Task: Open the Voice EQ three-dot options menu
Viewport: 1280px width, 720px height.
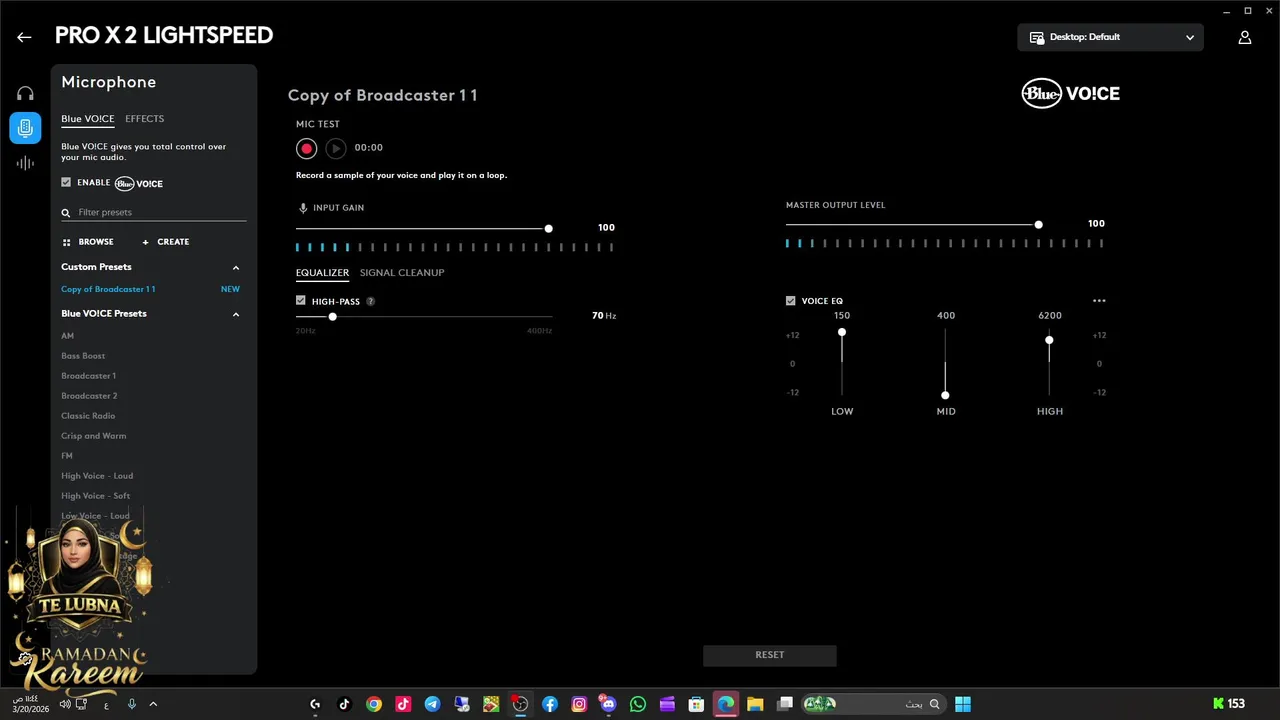Action: coord(1099,301)
